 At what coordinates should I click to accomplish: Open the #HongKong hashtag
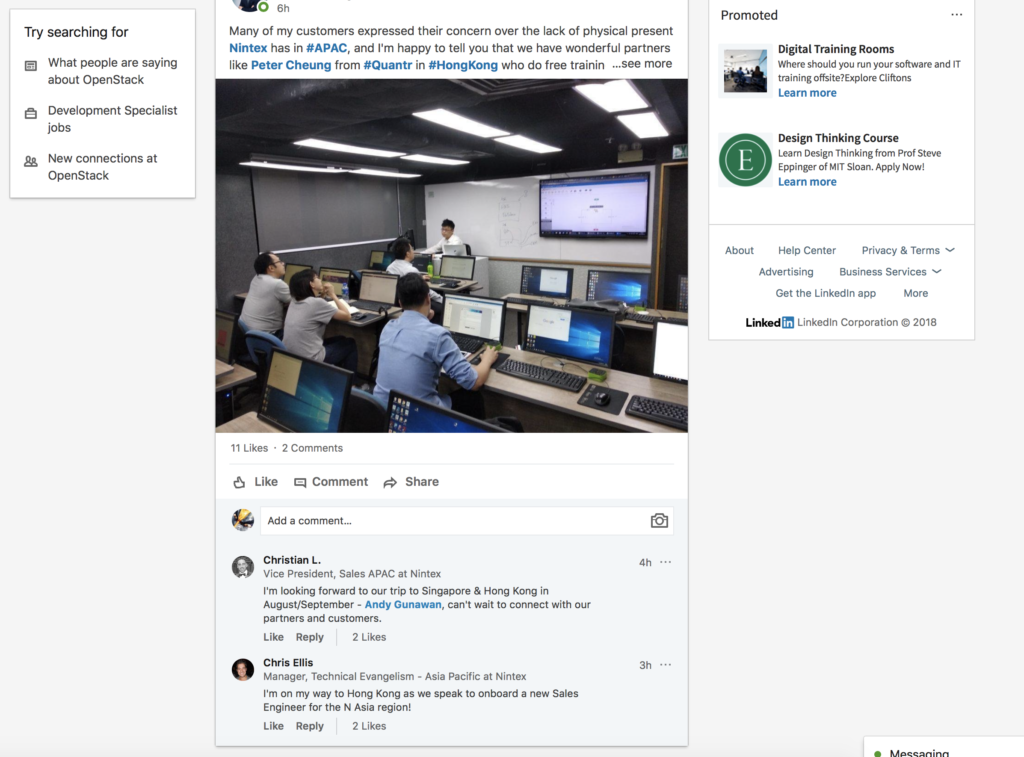[x=463, y=65]
